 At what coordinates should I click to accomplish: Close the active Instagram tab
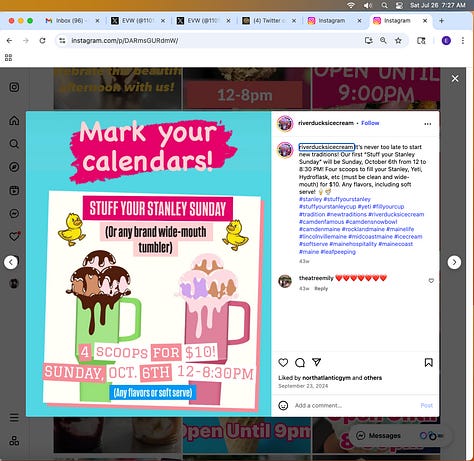click(425, 21)
